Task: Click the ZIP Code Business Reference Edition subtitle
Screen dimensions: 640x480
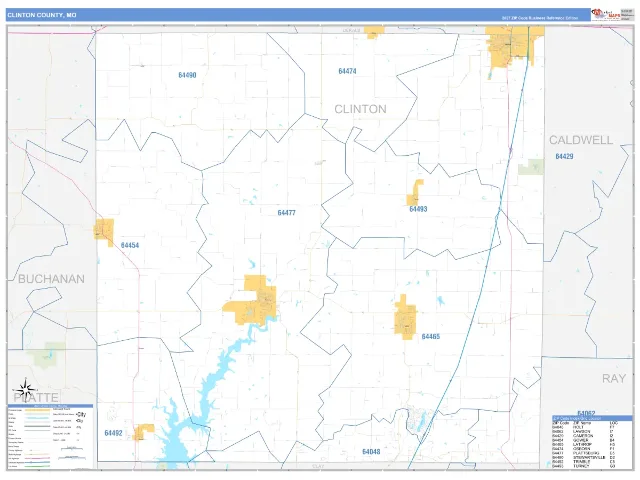Action: (540, 18)
